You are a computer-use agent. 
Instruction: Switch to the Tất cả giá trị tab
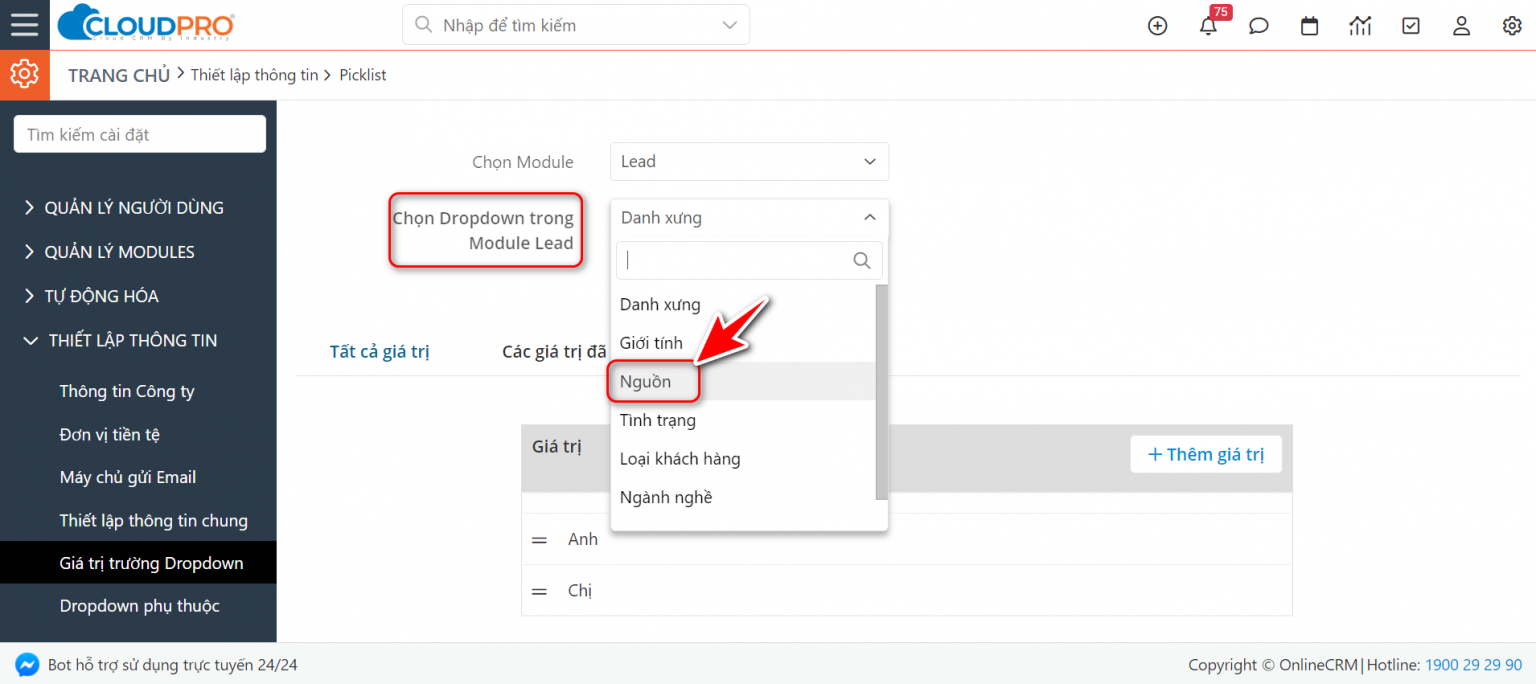point(380,351)
